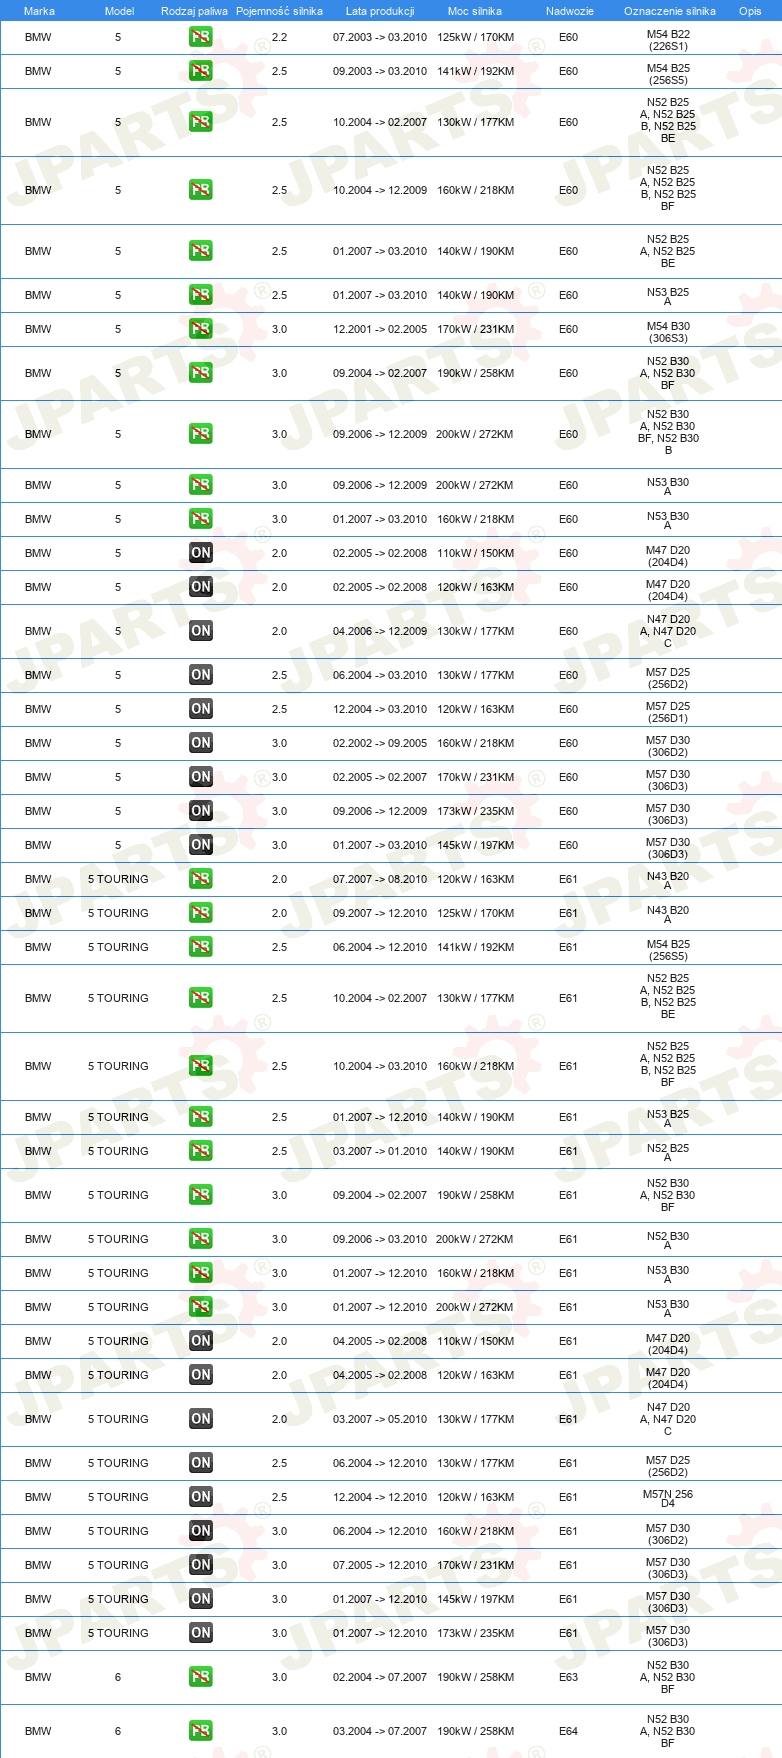Click the Moc silnika column header
782x1758 pixels.
tap(475, 11)
